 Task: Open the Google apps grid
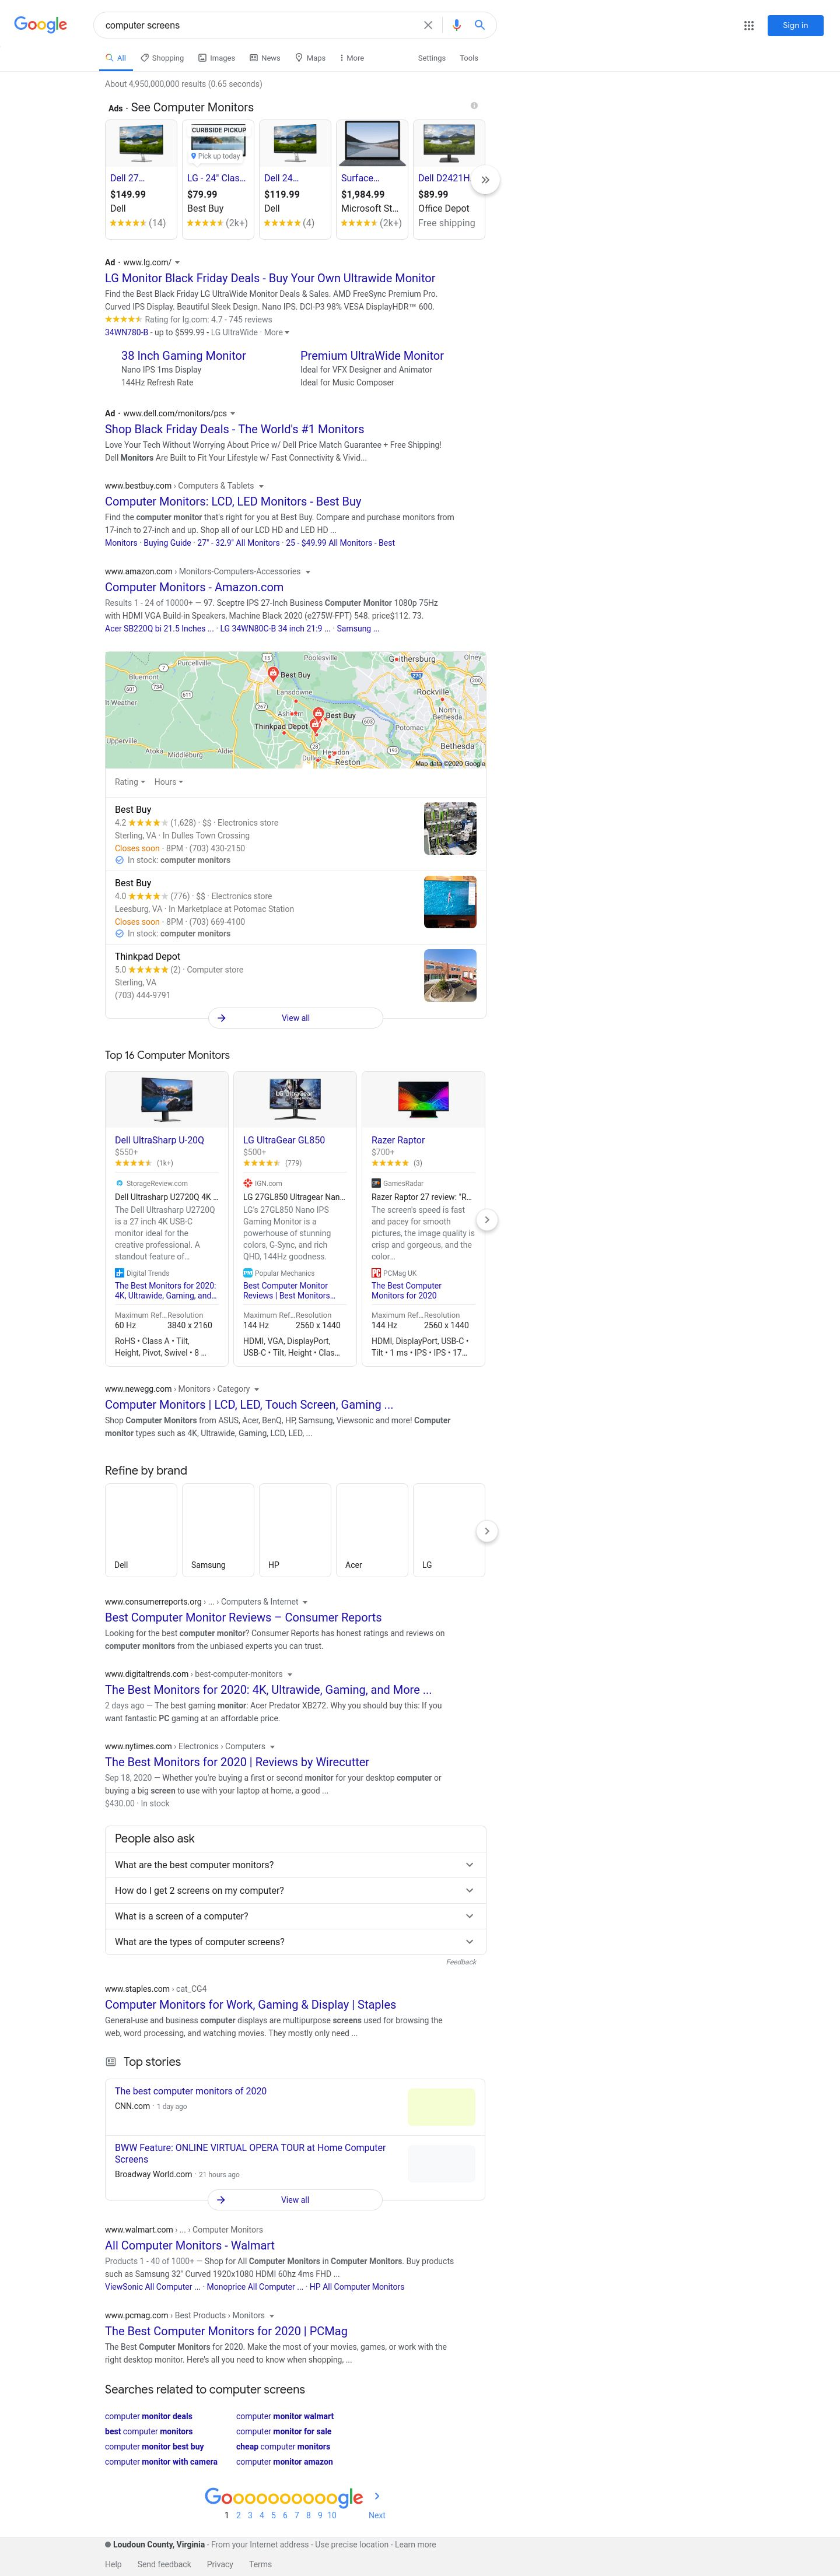coord(749,25)
